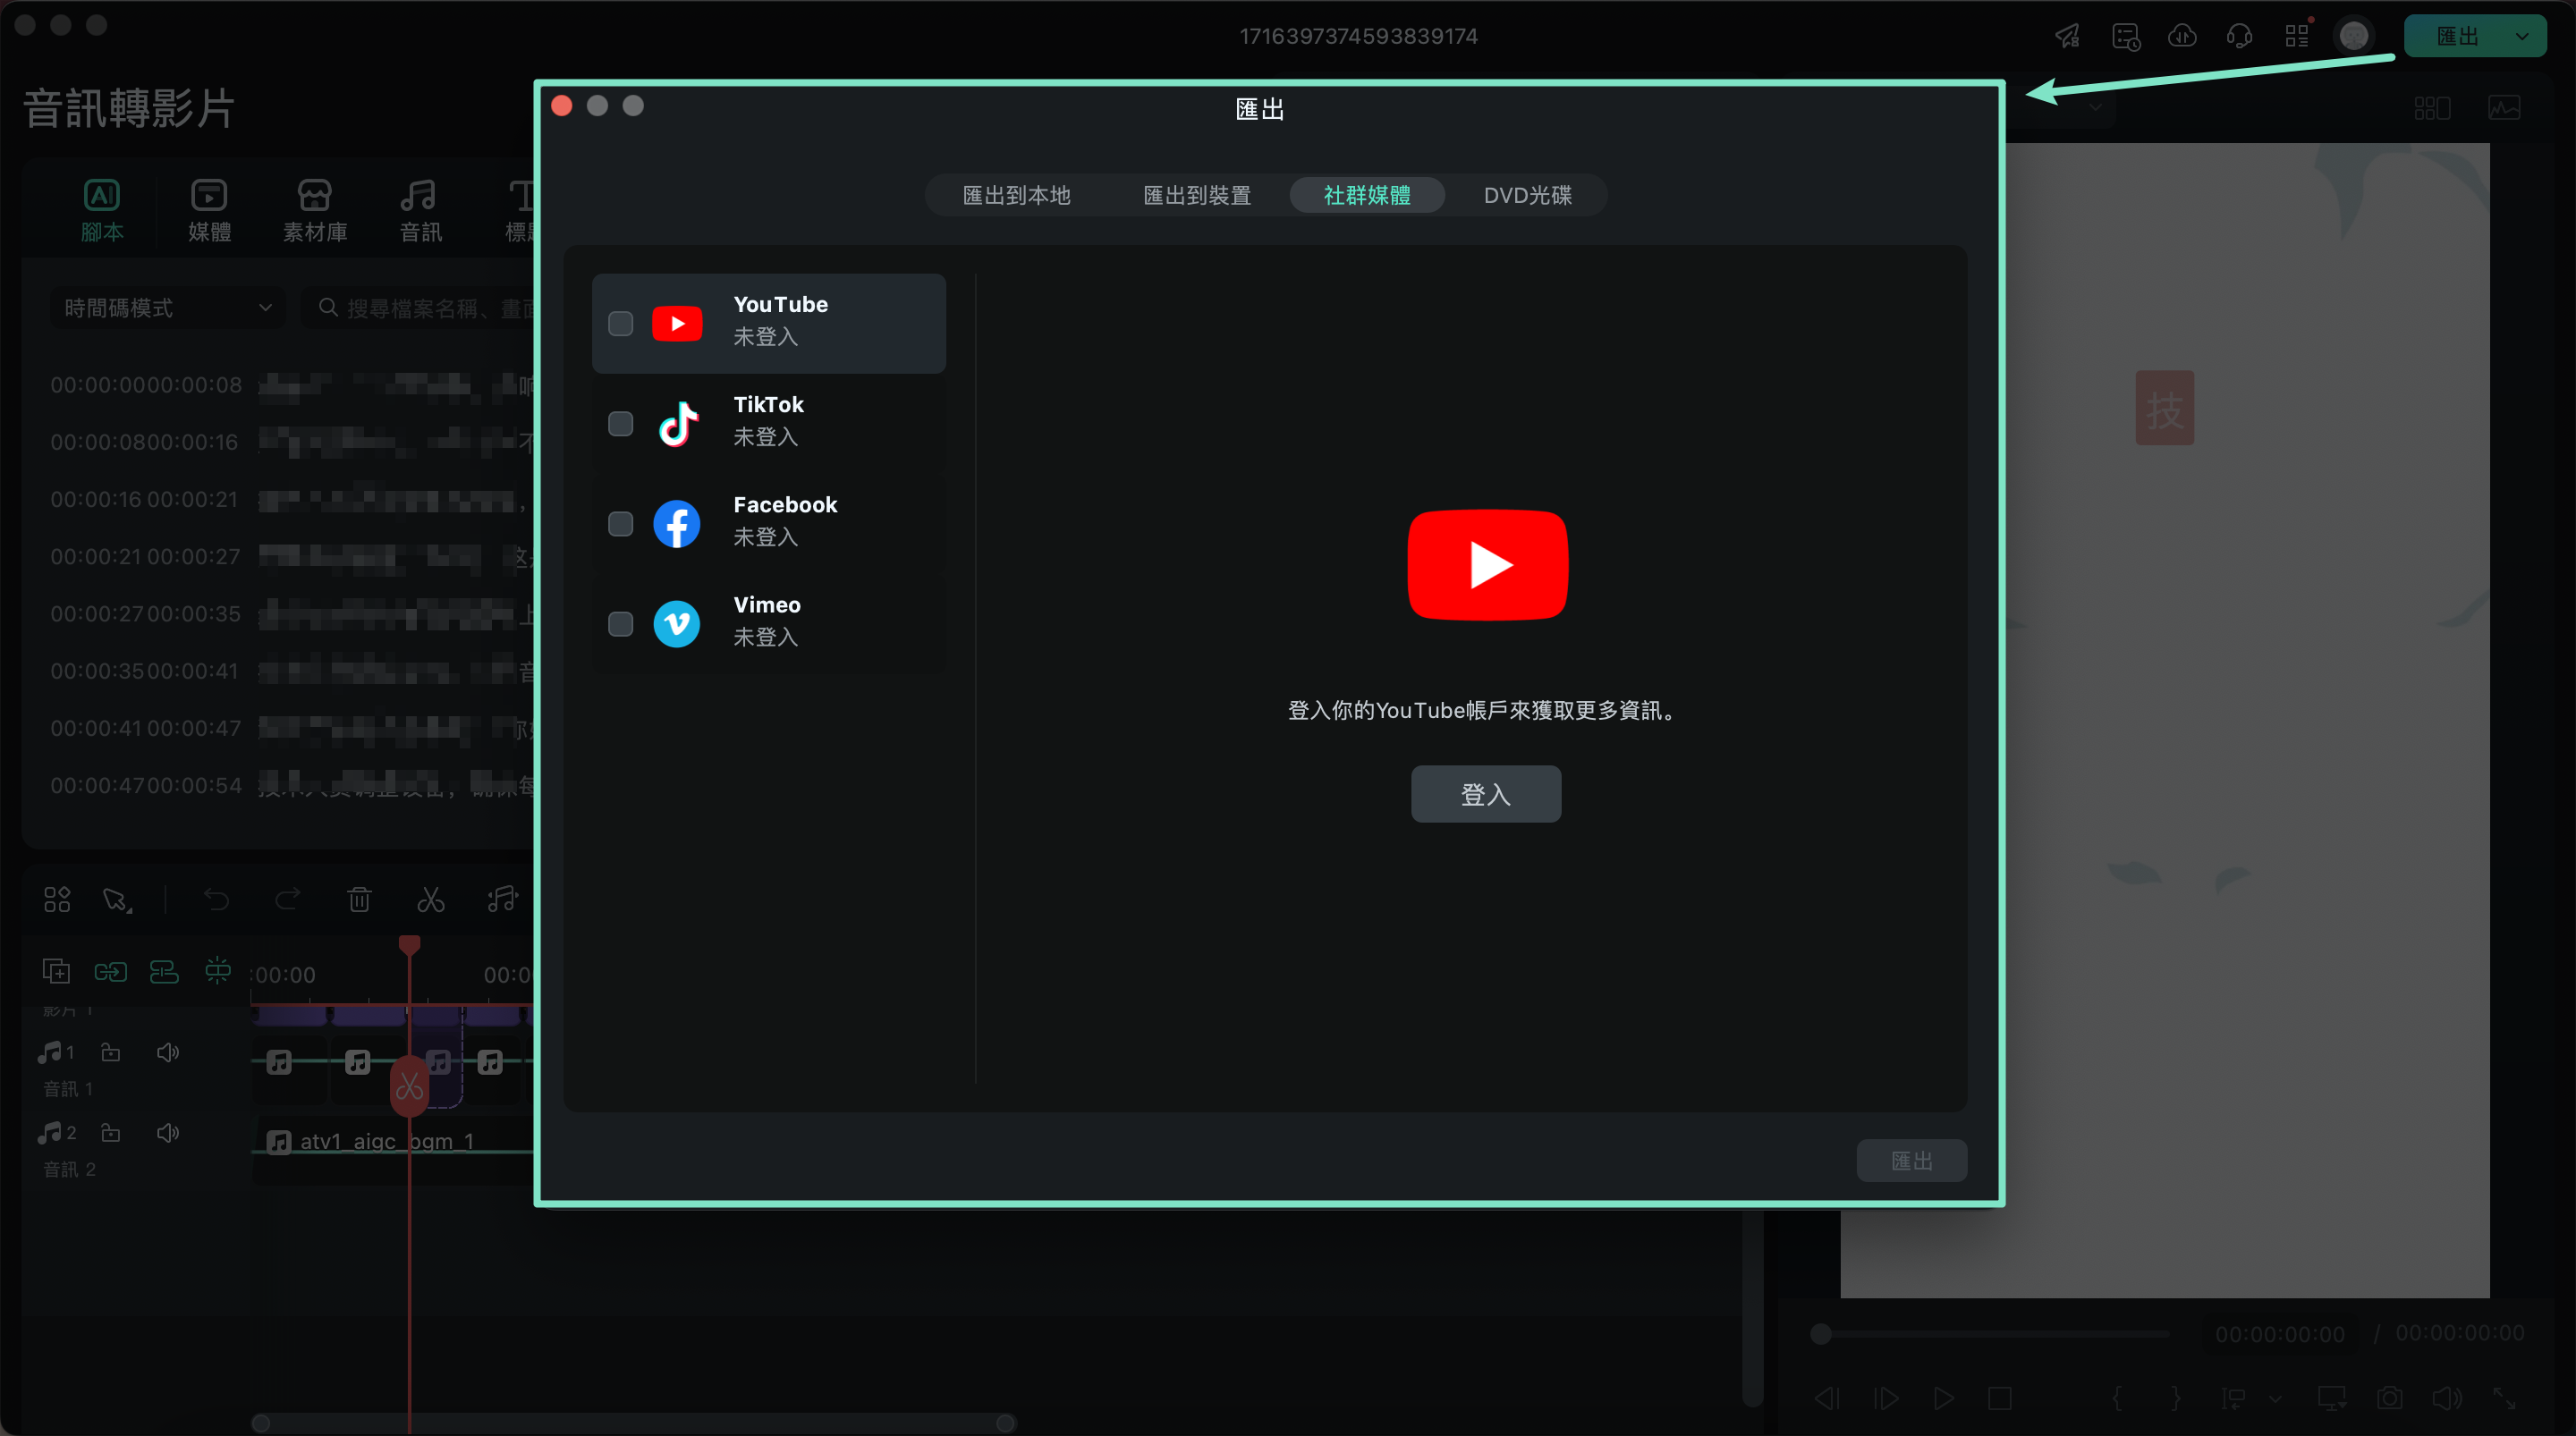This screenshot has height=1436, width=2576.
Task: Click the audio beat detection icon
Action: coord(502,899)
